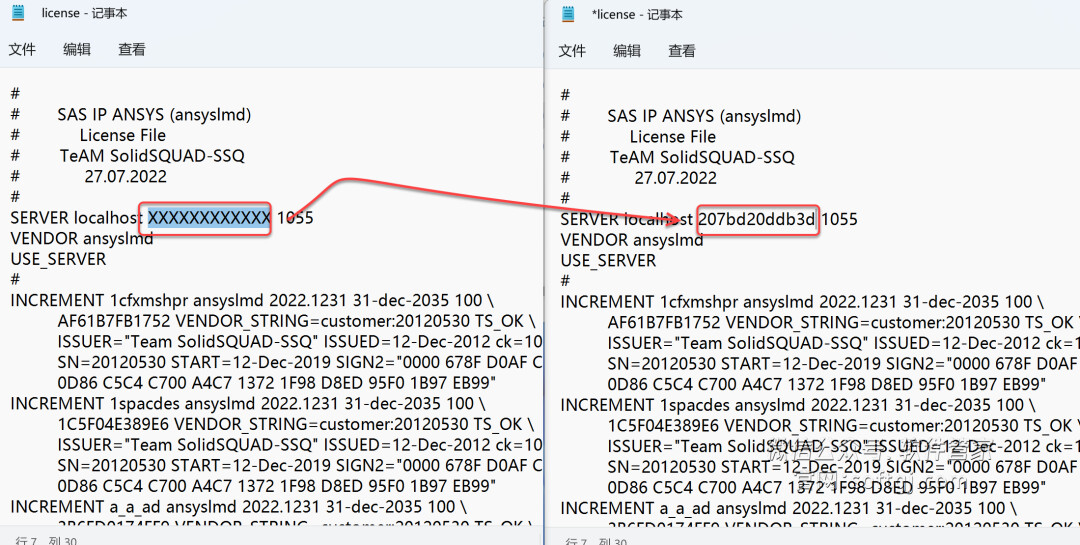Click 'USE_SERVER' line in right window
The height and width of the screenshot is (545, 1080).
[x=608, y=261]
